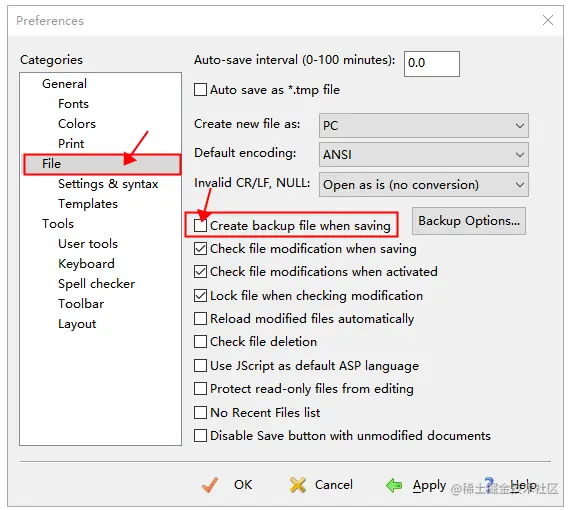Open the Default encoding dropdown

point(424,155)
